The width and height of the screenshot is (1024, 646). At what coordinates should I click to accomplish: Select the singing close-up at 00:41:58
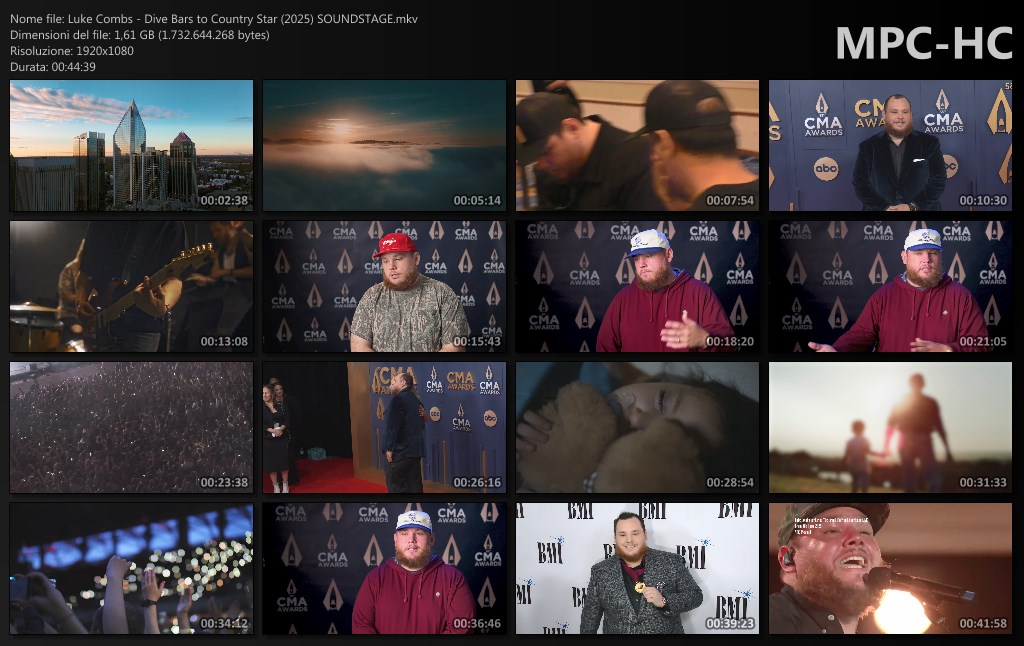point(890,568)
